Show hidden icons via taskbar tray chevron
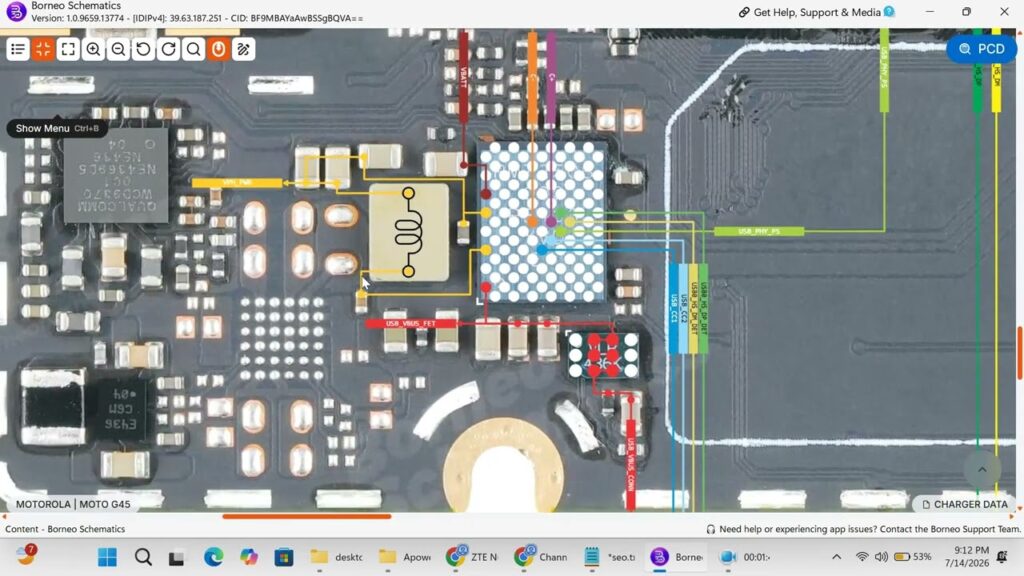 [837, 557]
